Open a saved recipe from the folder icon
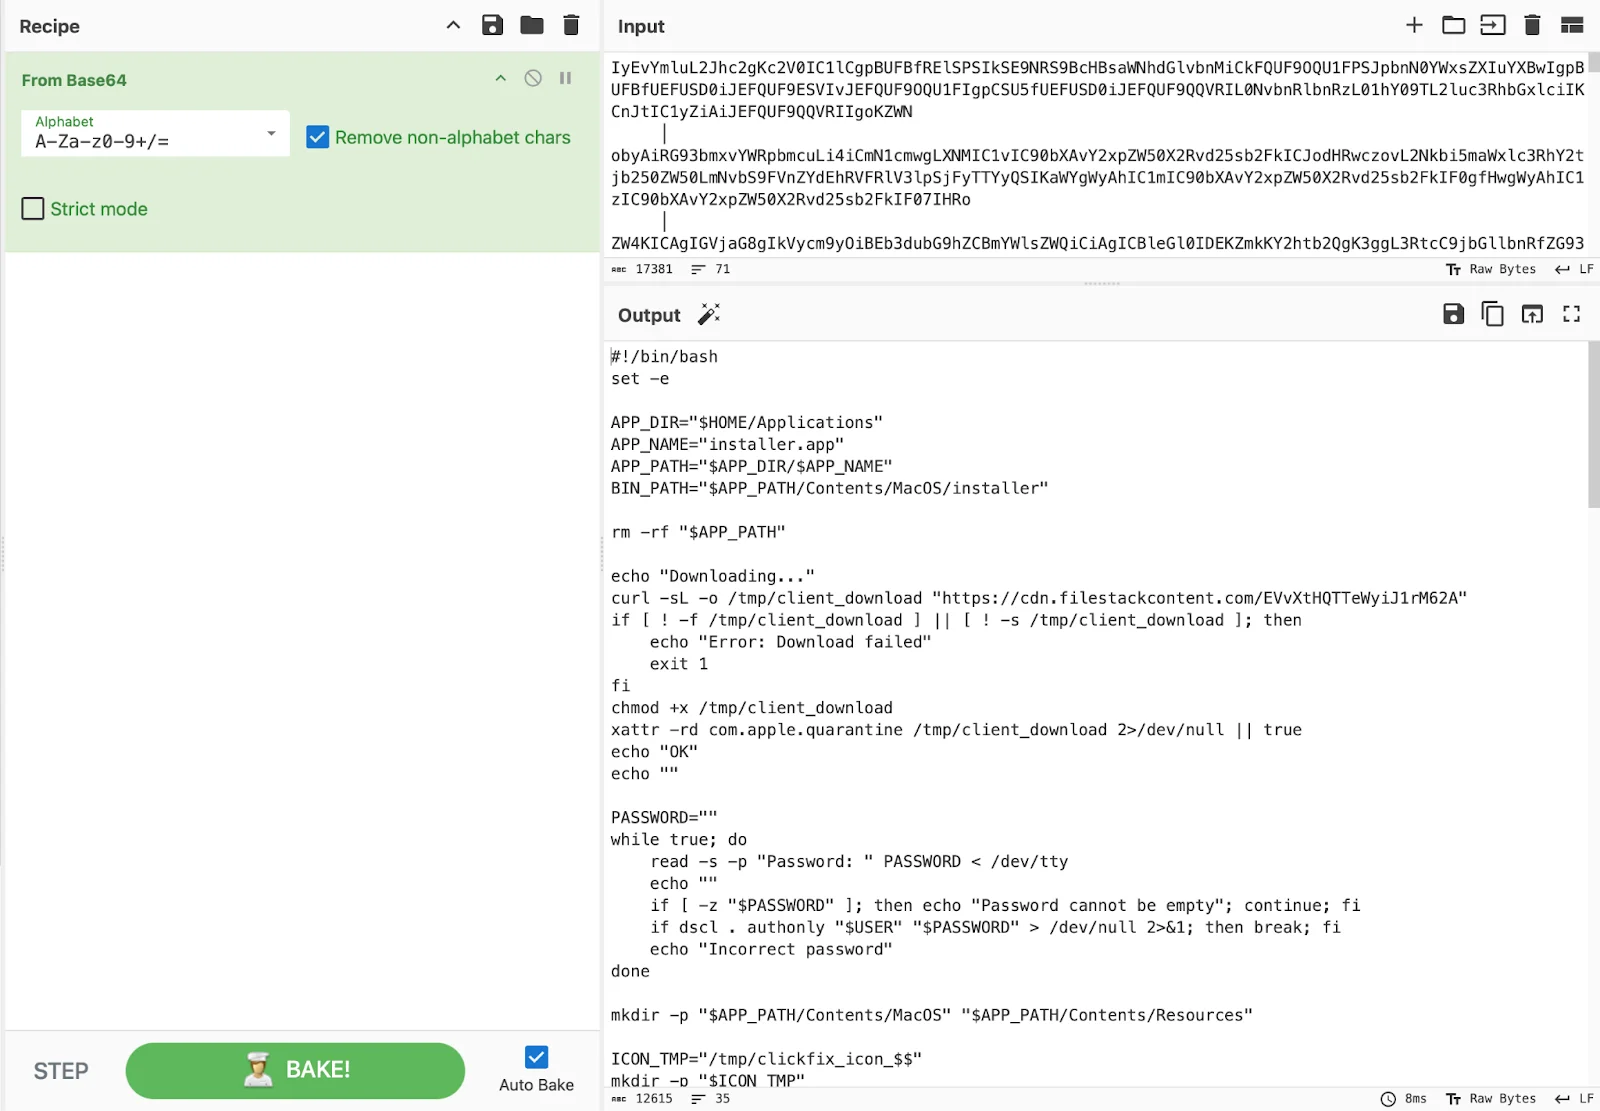Screen dimensions: 1600x1111 531,25
